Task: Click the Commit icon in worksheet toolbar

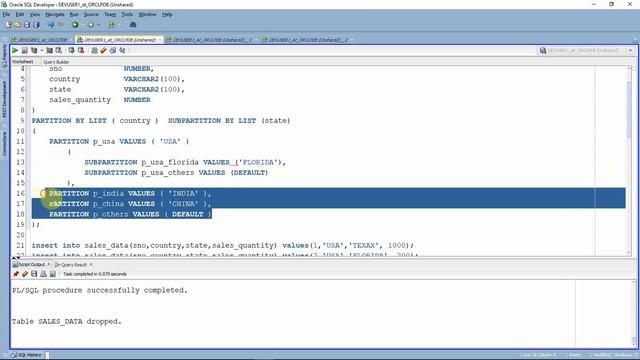Action: [x=71, y=51]
